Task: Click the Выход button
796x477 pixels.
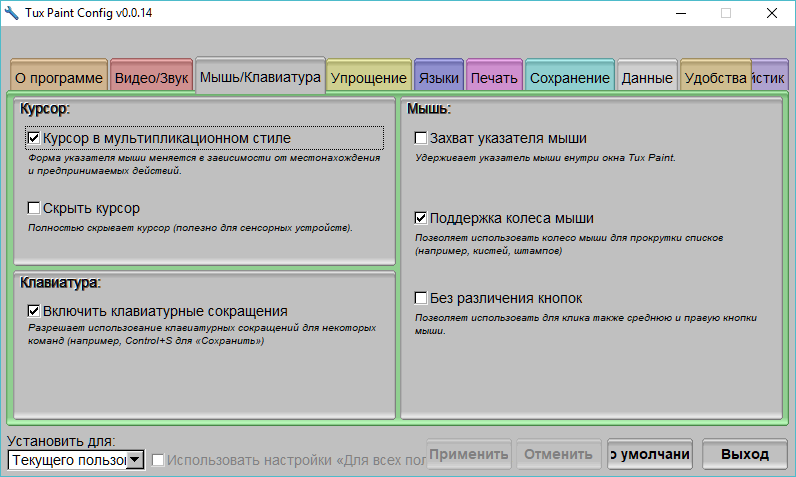Action: [745, 454]
